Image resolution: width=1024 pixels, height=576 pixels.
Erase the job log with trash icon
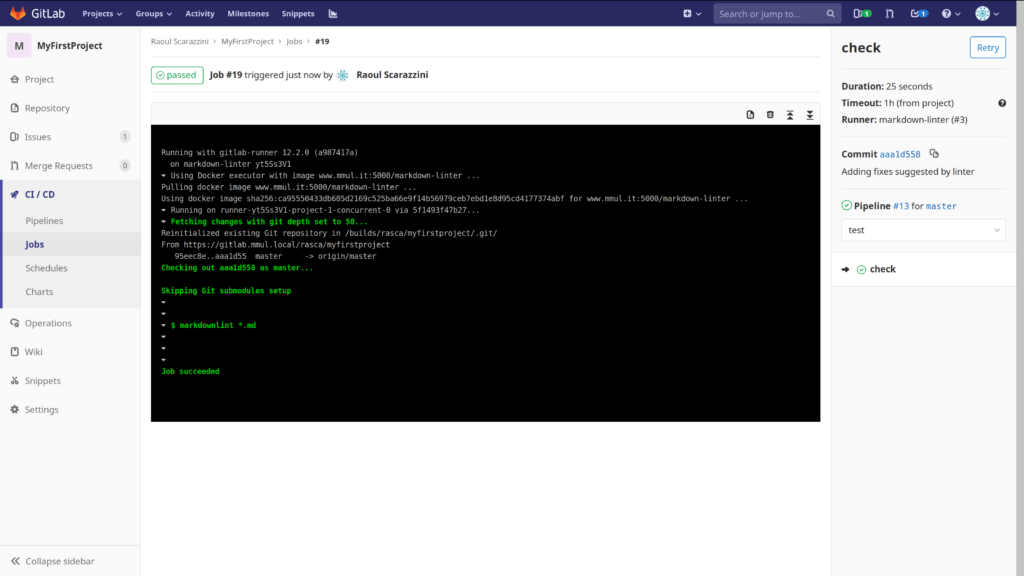(770, 114)
